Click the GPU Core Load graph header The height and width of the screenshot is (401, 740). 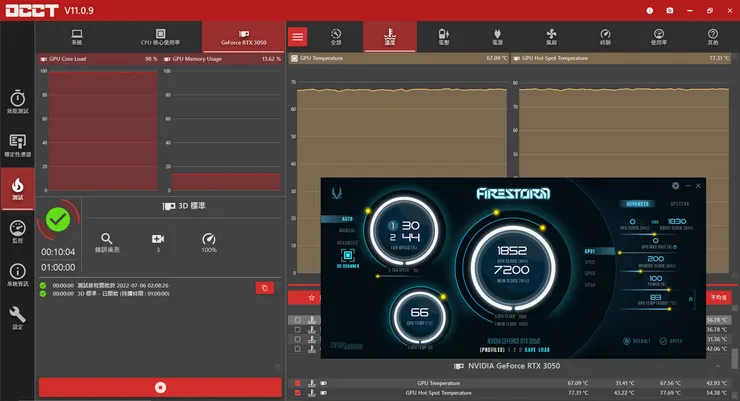(99, 59)
